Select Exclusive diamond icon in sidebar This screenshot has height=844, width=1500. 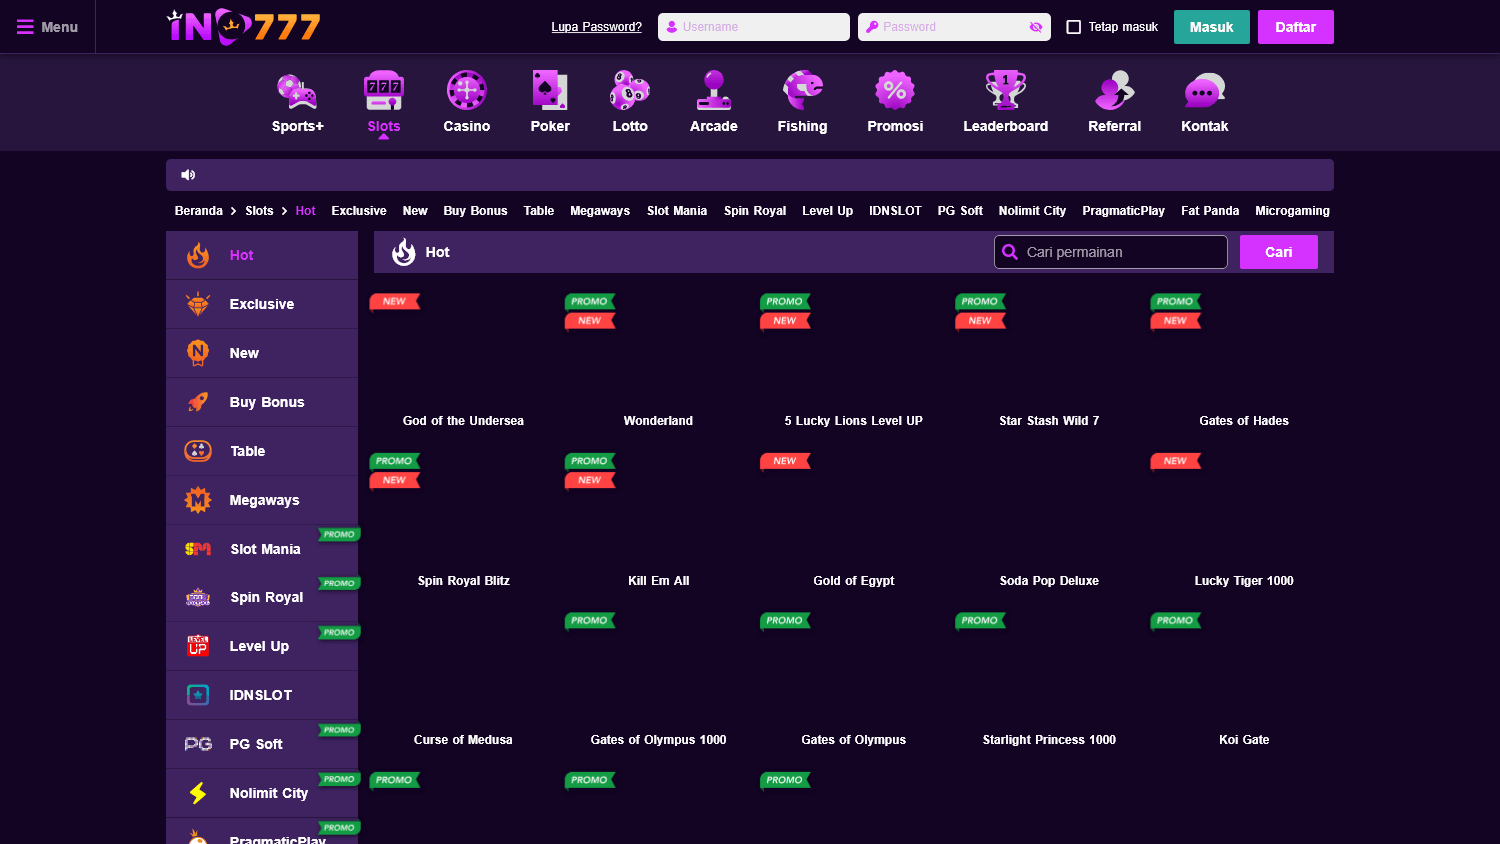(198, 304)
